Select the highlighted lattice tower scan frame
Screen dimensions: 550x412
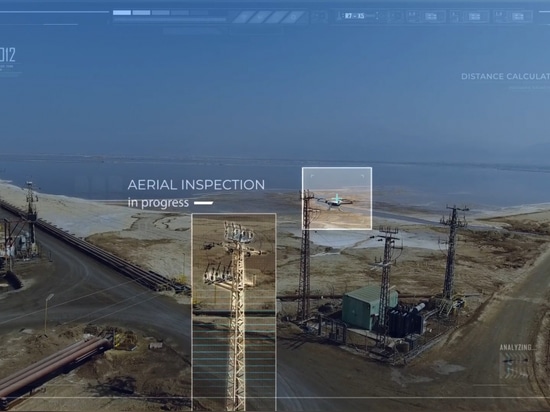click(234, 311)
